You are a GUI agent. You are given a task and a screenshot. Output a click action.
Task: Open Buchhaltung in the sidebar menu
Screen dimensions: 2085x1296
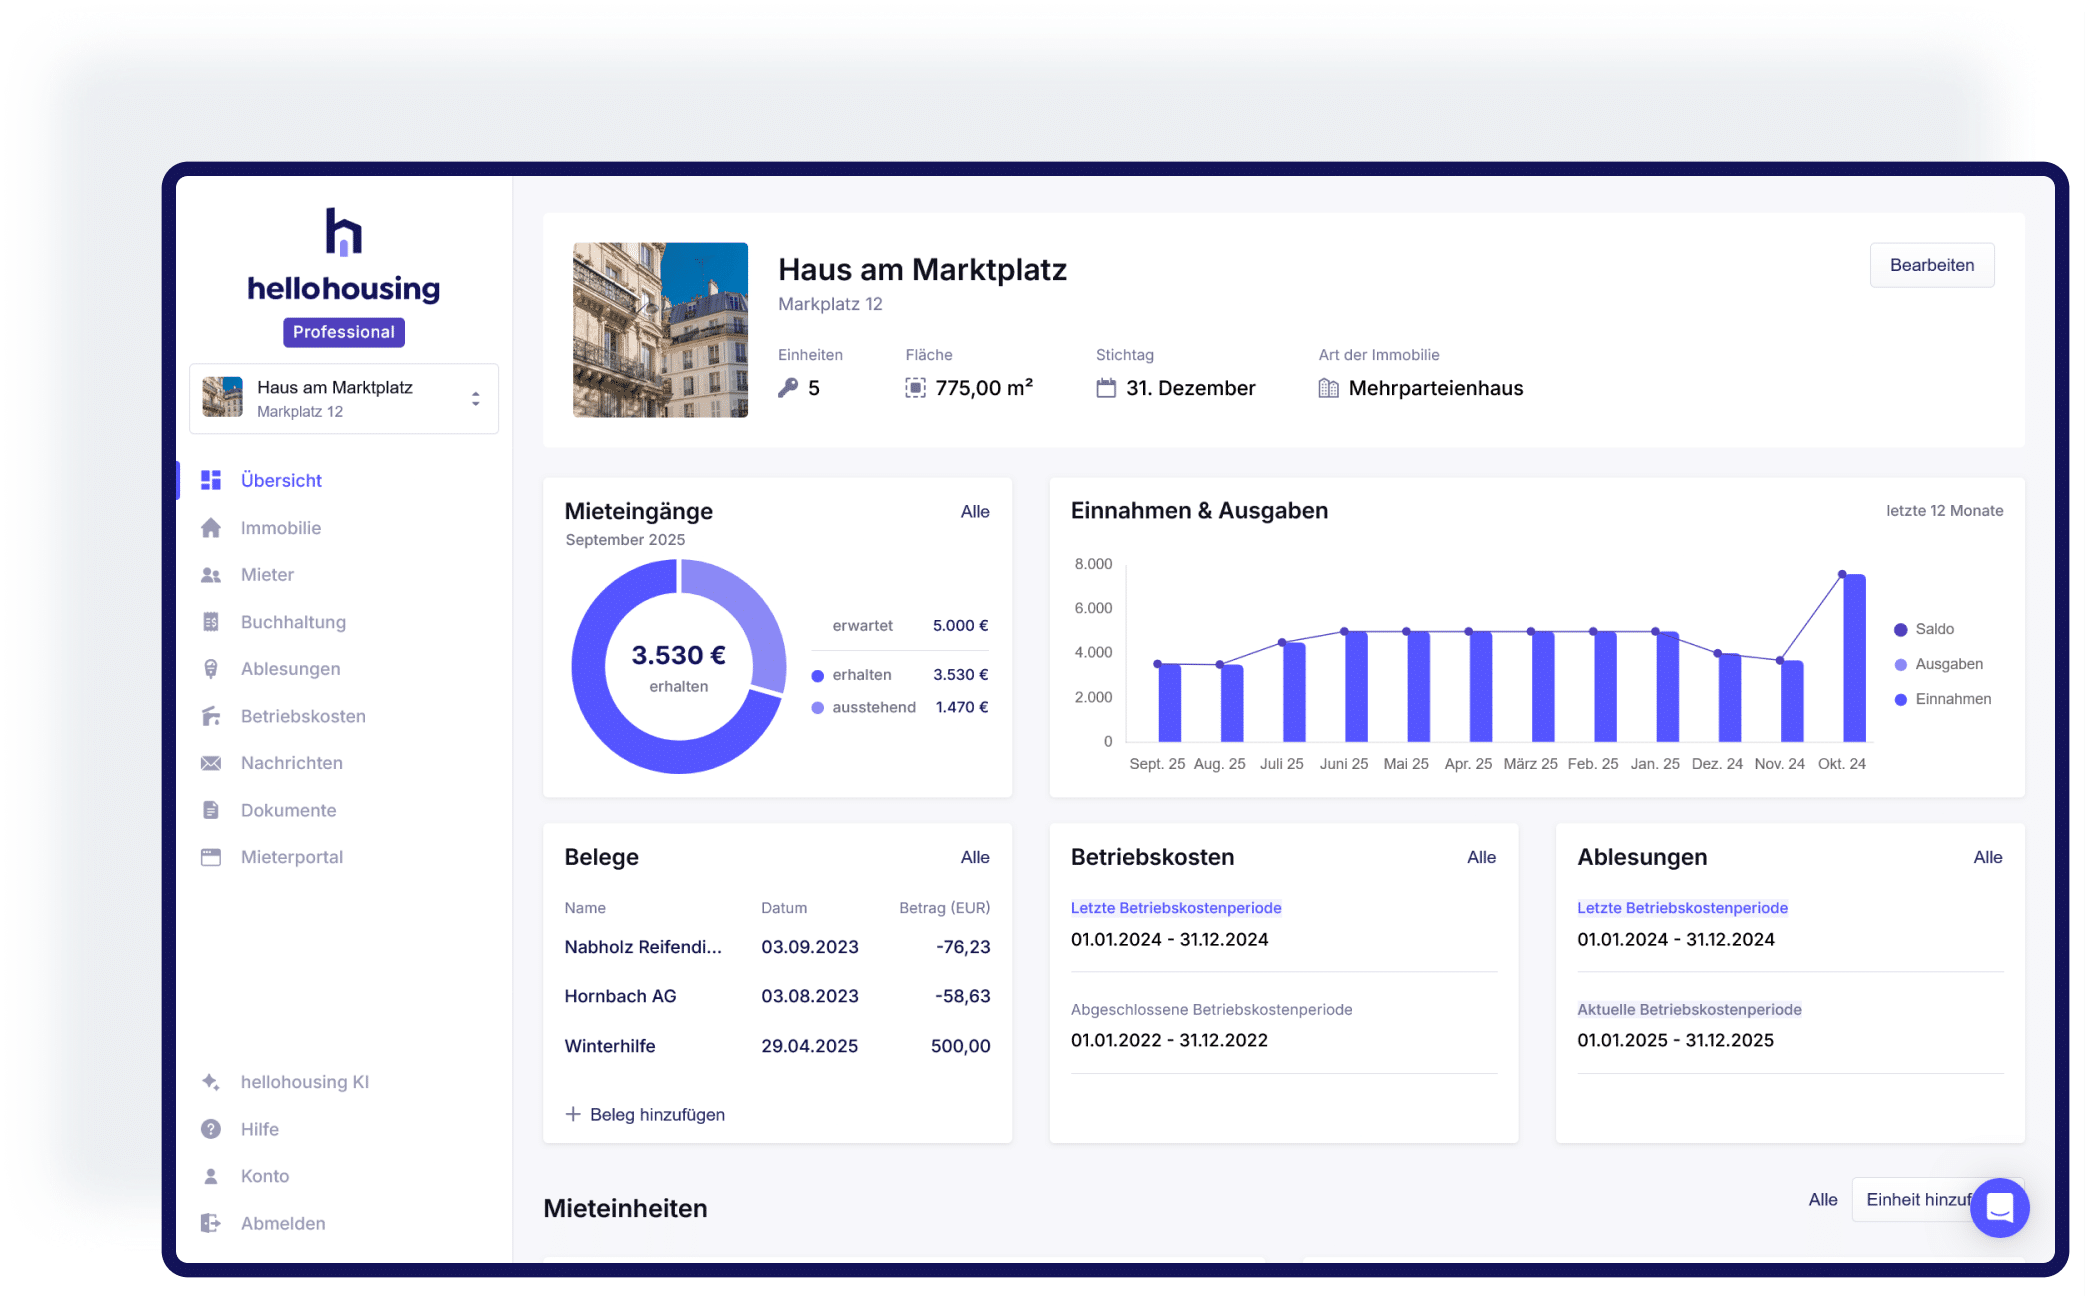[x=293, y=622]
